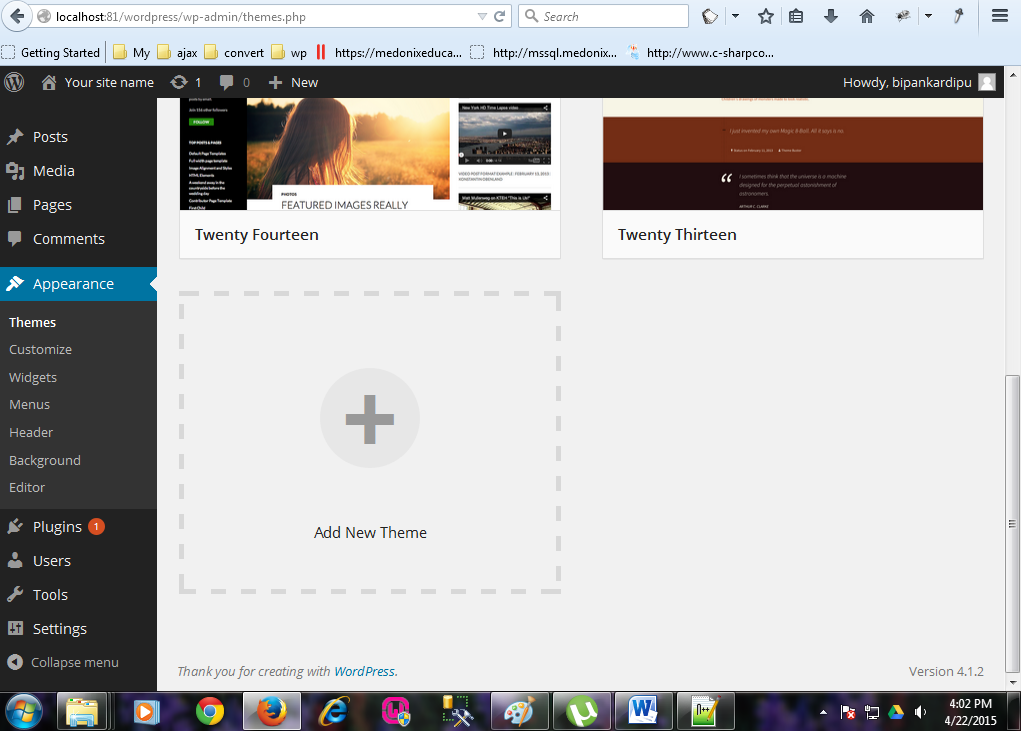Screen dimensions: 1021x731
Task: Open the Pages menu
Action: coord(78,204)
